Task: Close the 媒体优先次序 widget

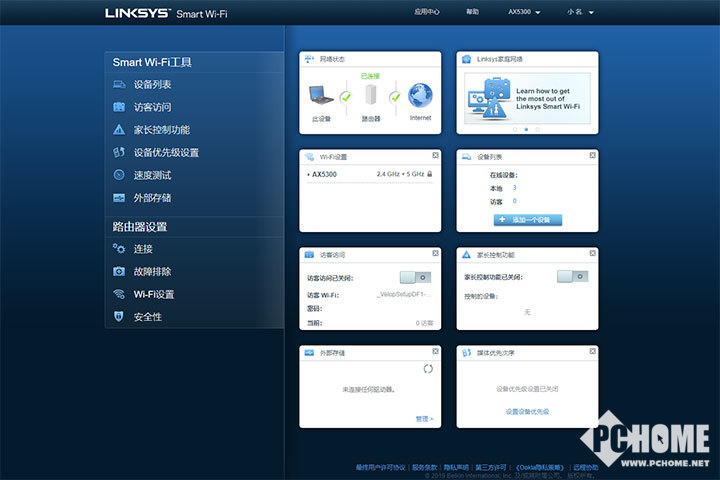Action: pyautogui.click(x=592, y=351)
